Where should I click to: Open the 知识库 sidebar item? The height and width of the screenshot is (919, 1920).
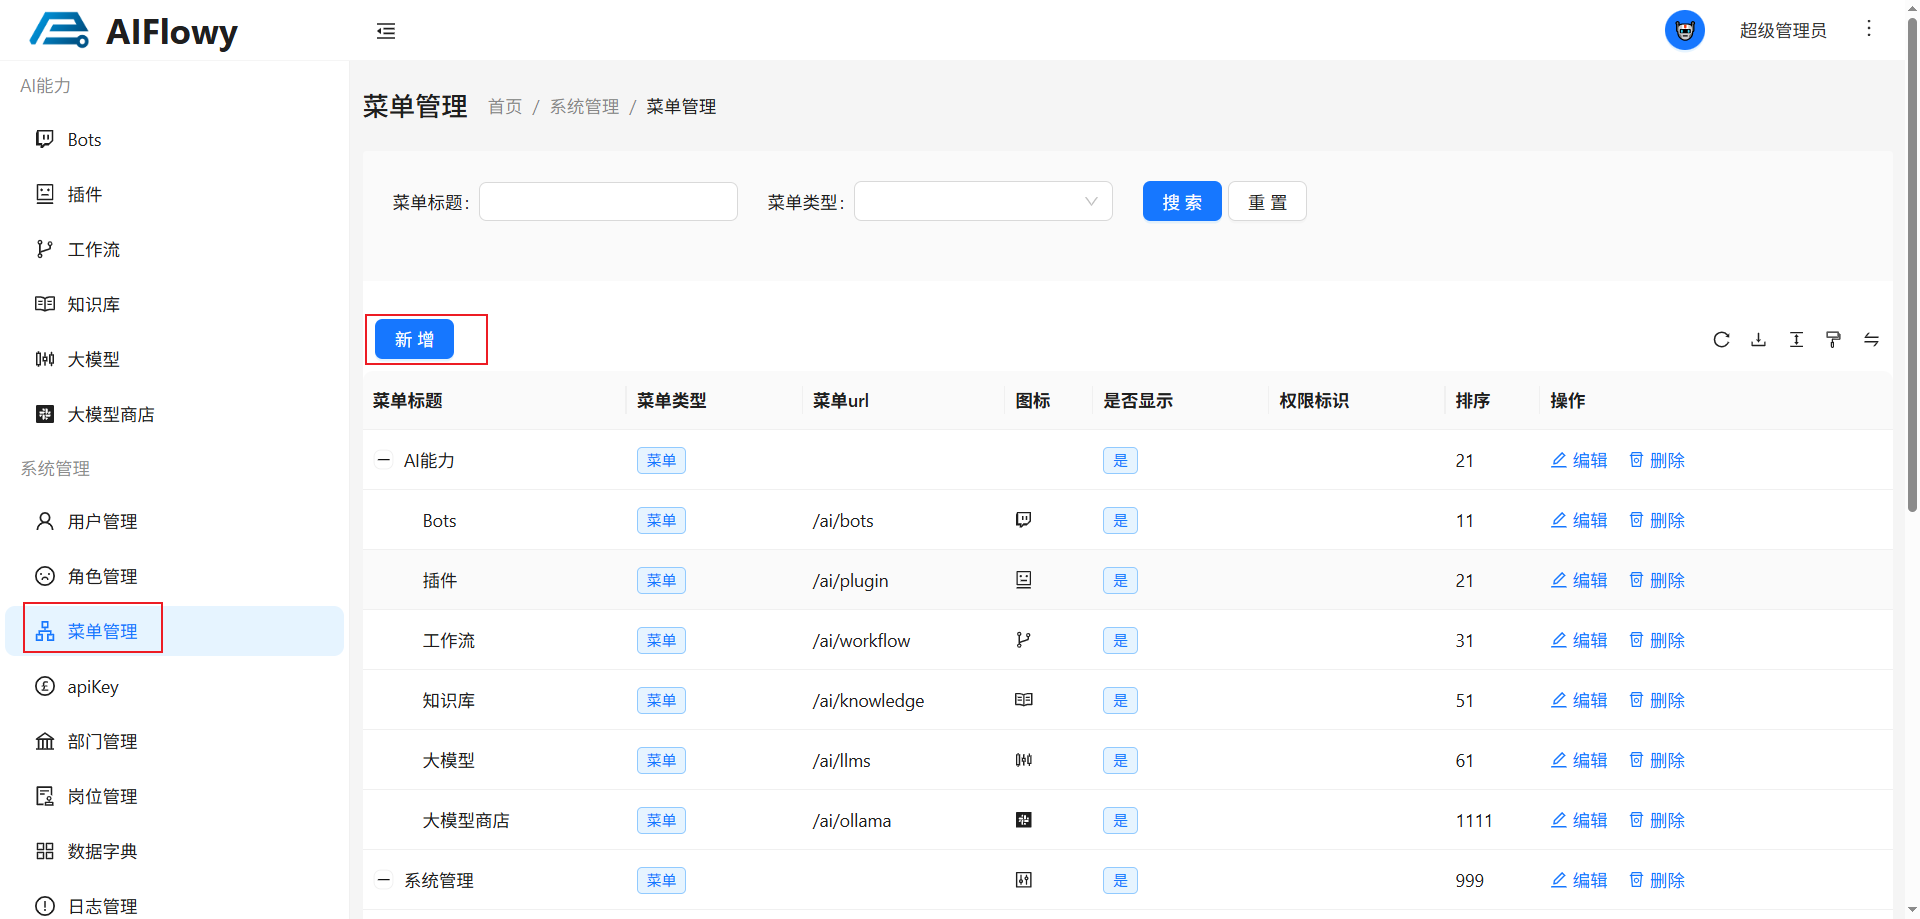(92, 304)
